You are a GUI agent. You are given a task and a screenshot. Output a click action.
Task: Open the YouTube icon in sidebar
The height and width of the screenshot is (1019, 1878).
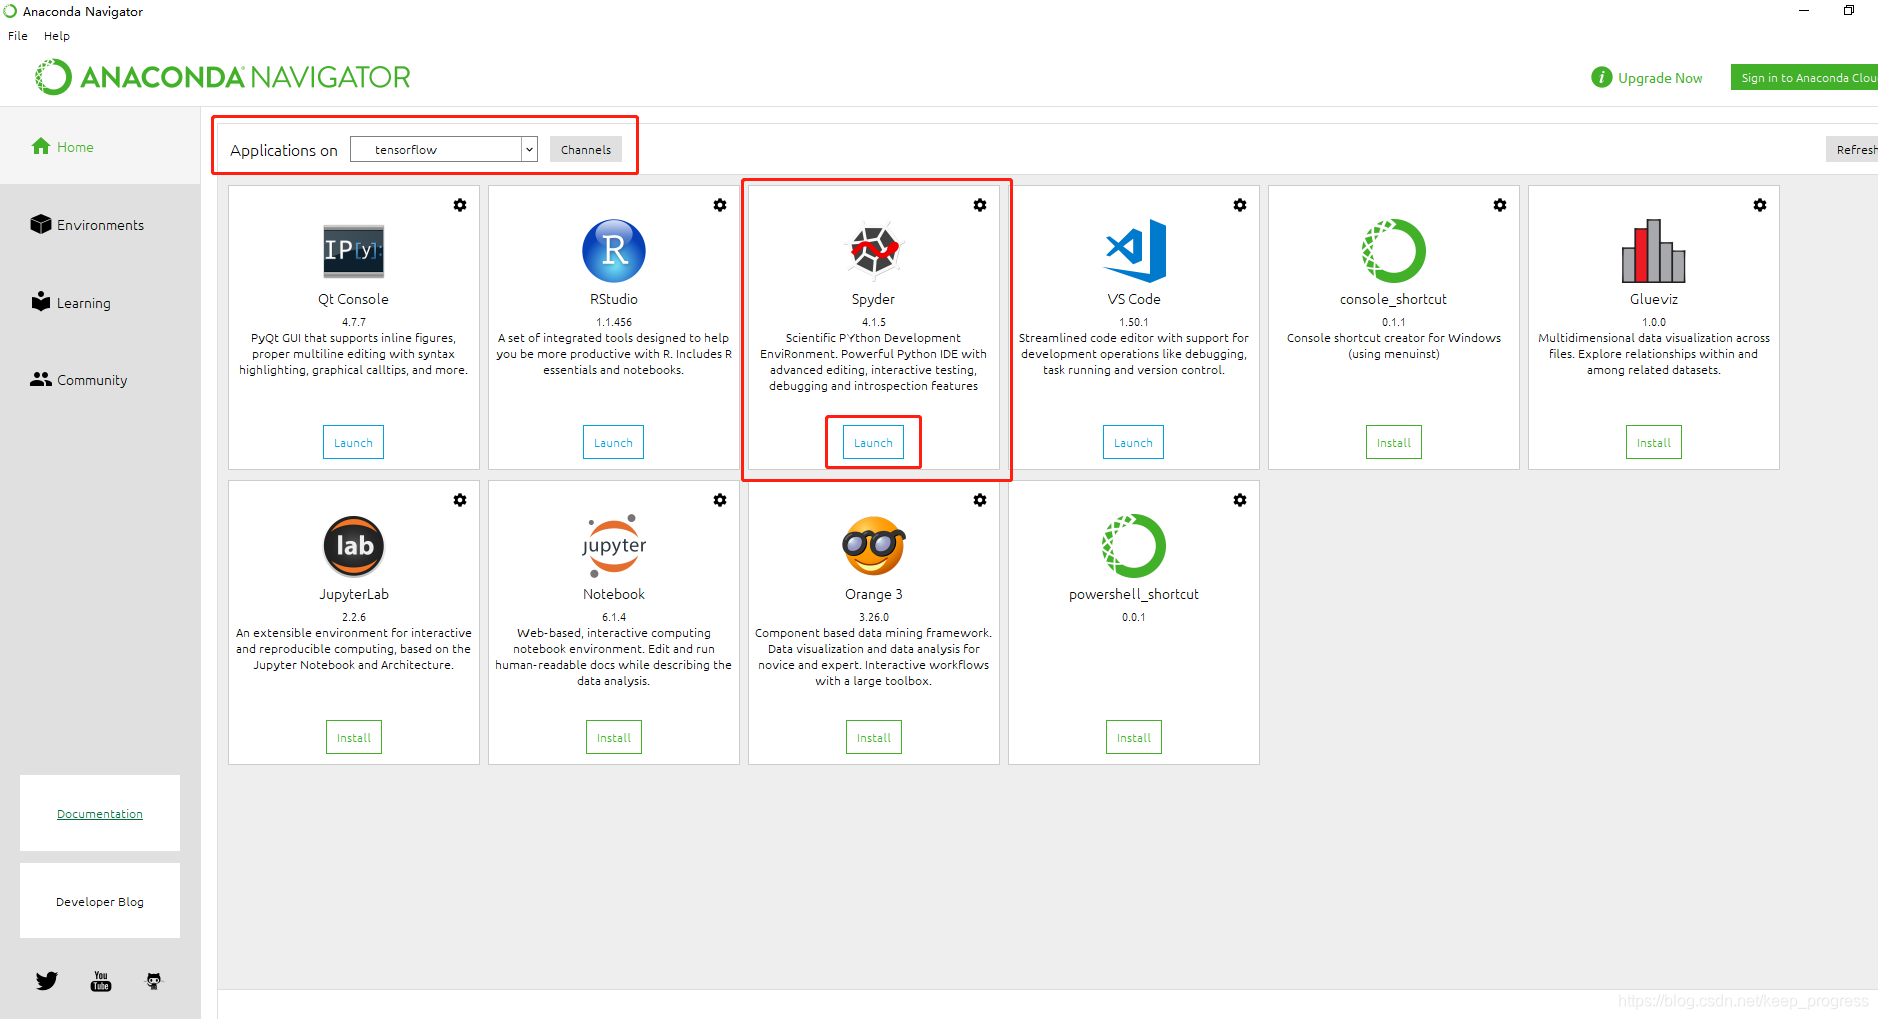[101, 981]
